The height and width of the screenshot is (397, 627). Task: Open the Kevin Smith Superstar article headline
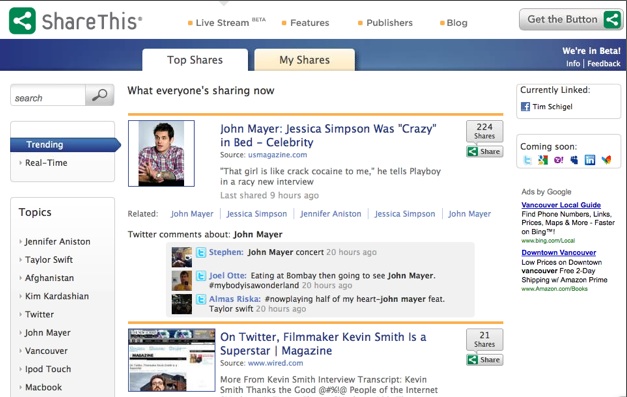click(x=323, y=344)
